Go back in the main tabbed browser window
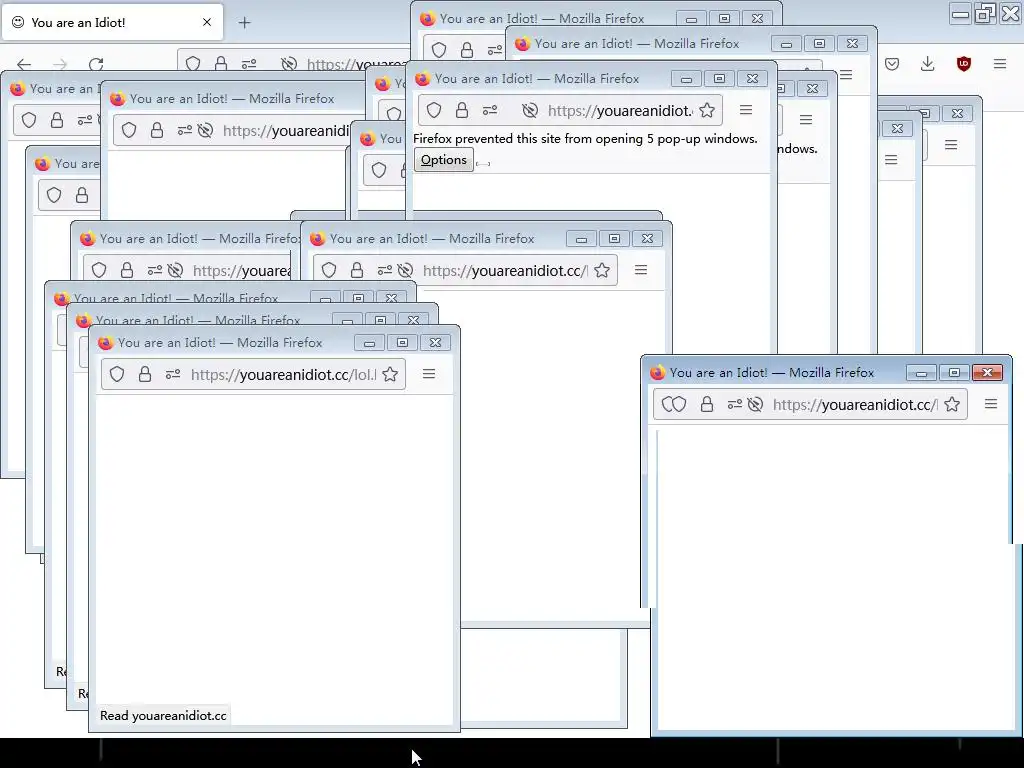 (24, 64)
